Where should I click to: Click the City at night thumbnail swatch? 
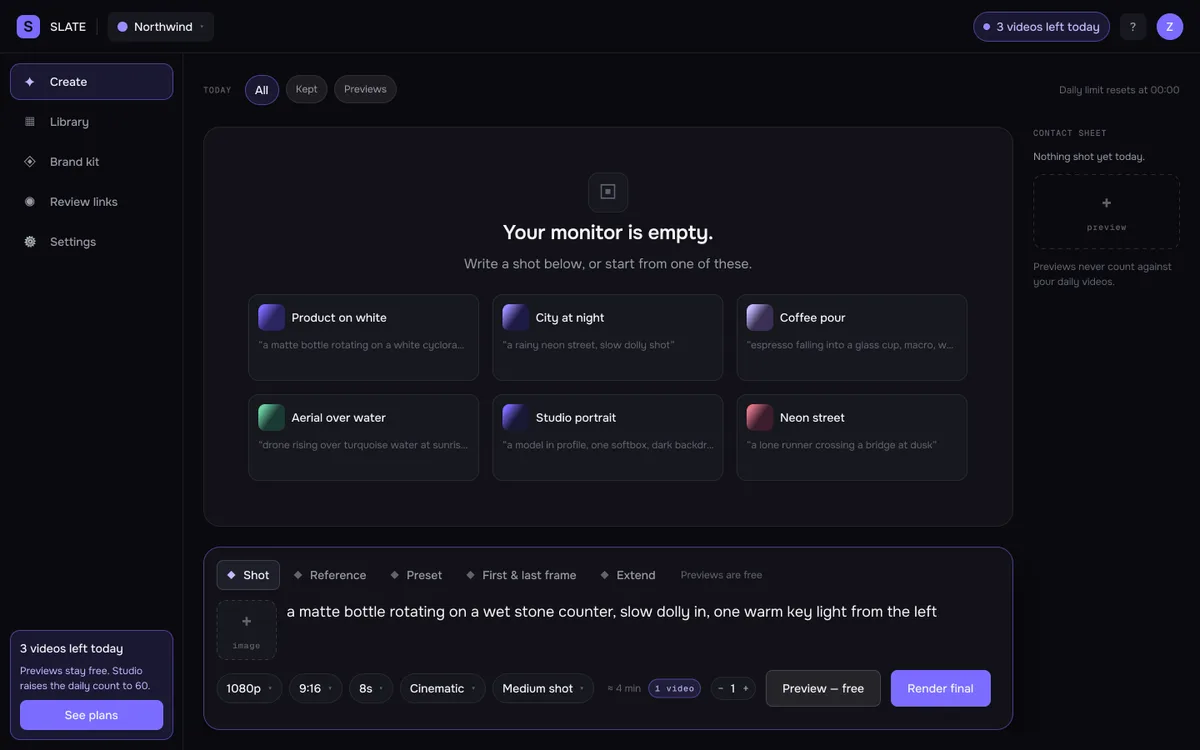[515, 317]
